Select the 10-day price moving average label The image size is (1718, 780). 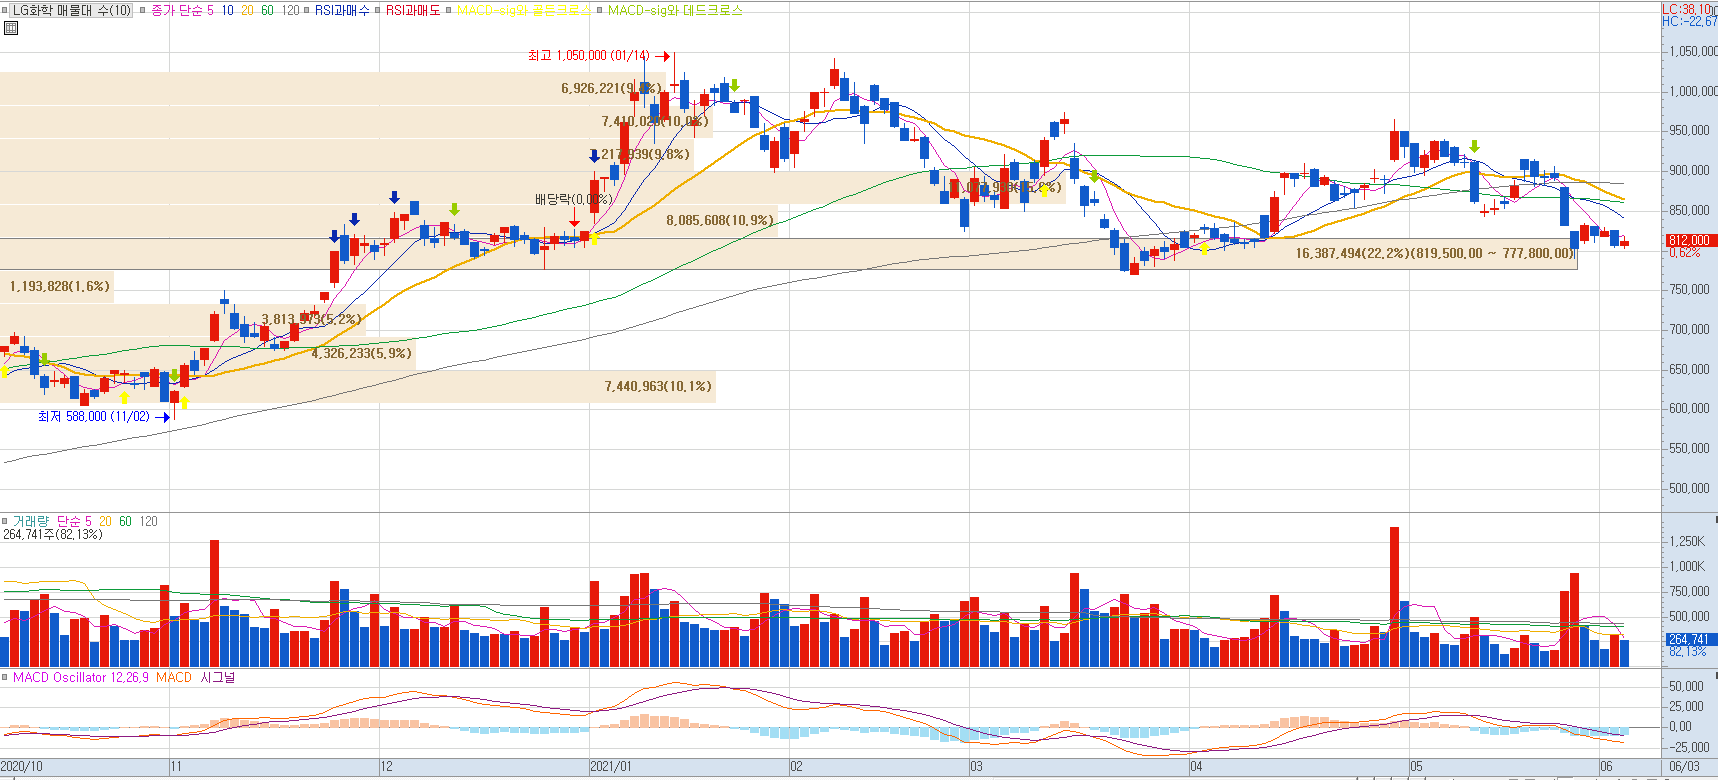(228, 10)
